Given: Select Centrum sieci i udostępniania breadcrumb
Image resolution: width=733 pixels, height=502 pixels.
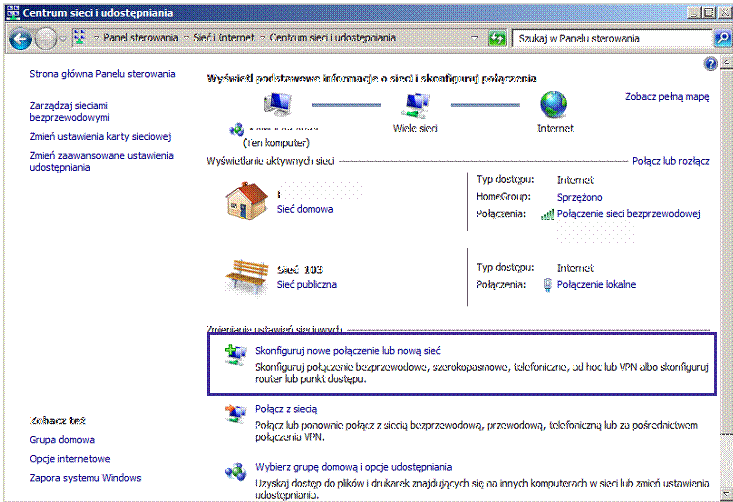Looking at the screenshot, I should click(332, 38).
